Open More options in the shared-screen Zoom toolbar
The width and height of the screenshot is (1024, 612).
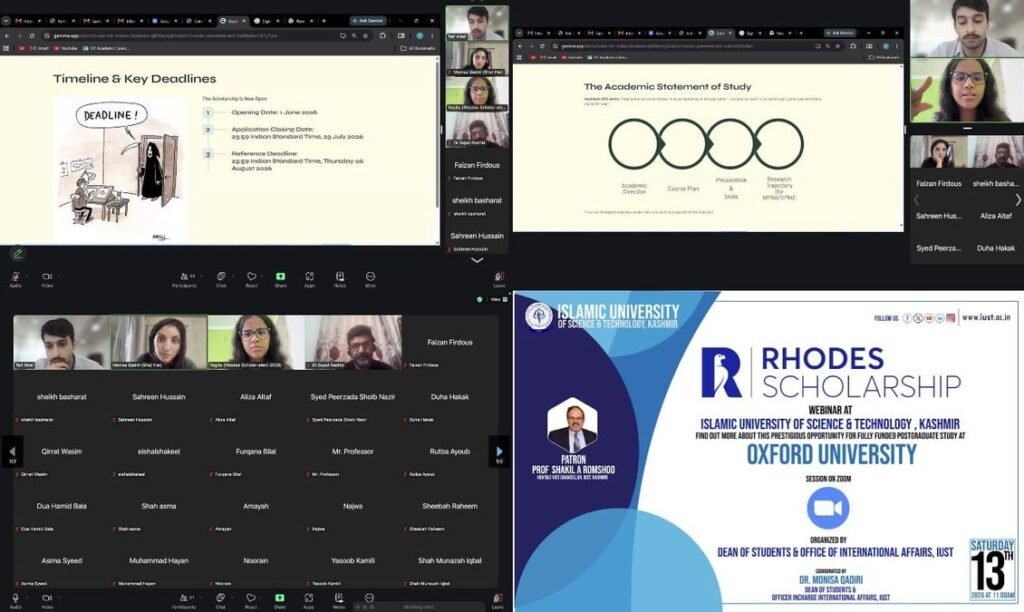pos(370,279)
